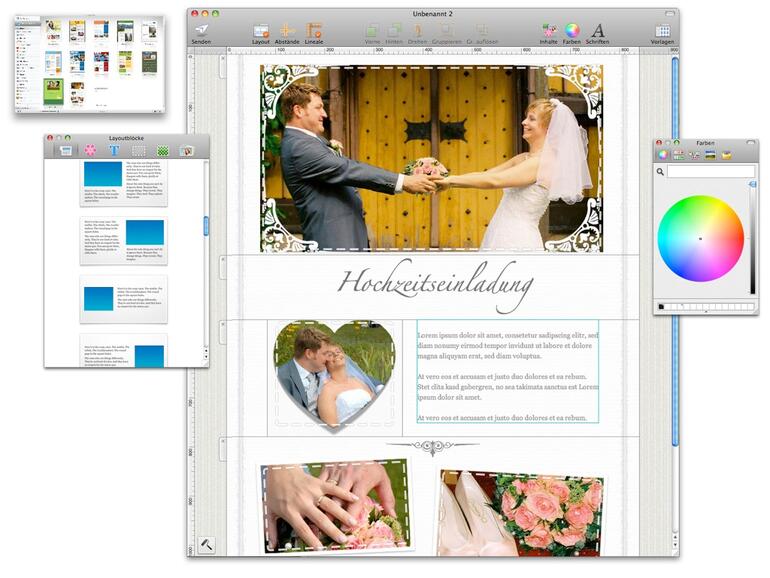Click the center of the color wheel
Screen dimensions: 770x578
(700, 239)
